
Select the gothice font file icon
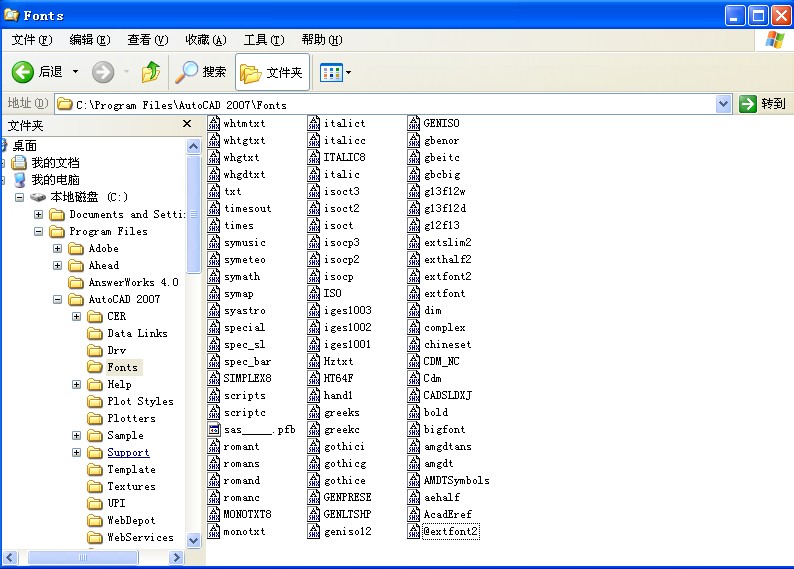click(314, 480)
